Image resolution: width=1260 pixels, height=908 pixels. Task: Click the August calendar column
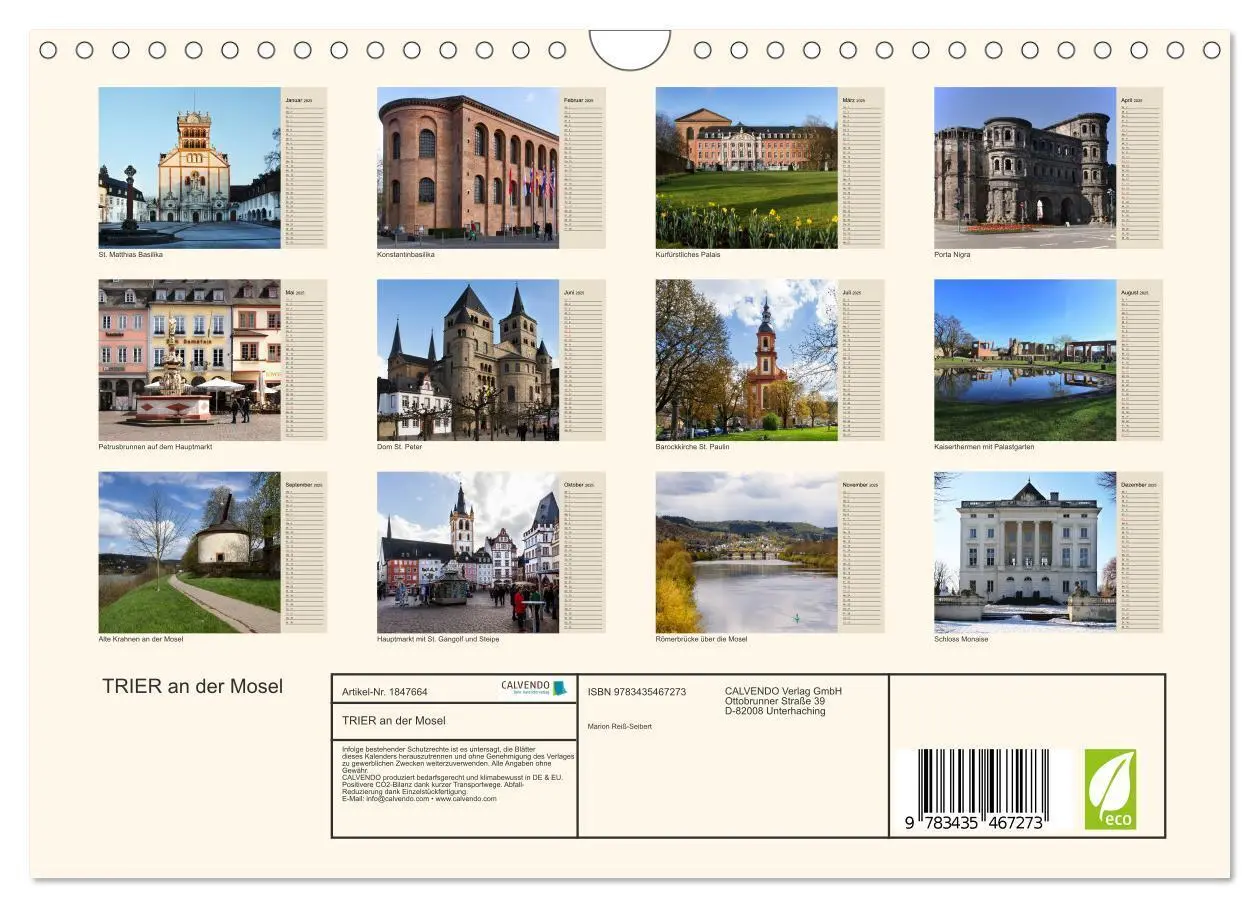1140,360
